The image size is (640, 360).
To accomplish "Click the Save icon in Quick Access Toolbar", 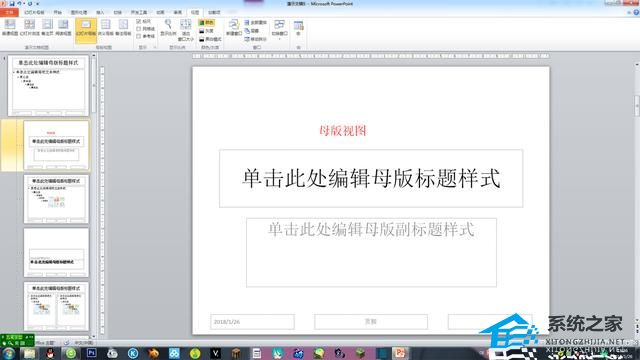I will tap(12, 3).
